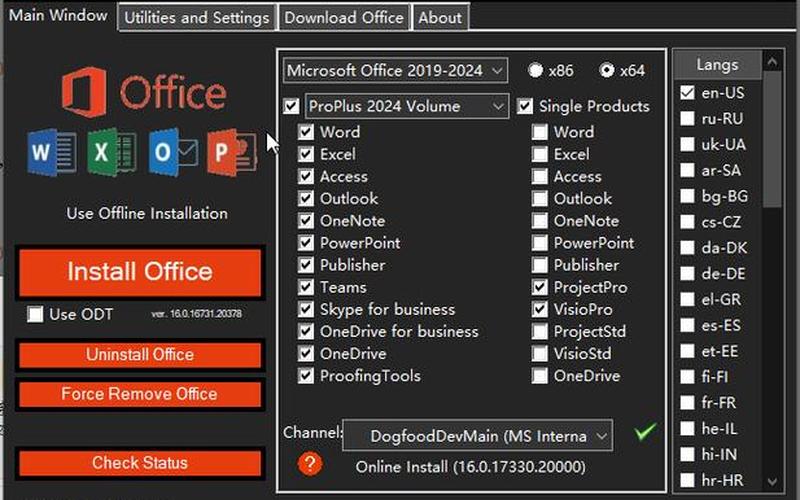Uncheck the Single Products checkbox
This screenshot has height=500, width=800.
point(525,106)
